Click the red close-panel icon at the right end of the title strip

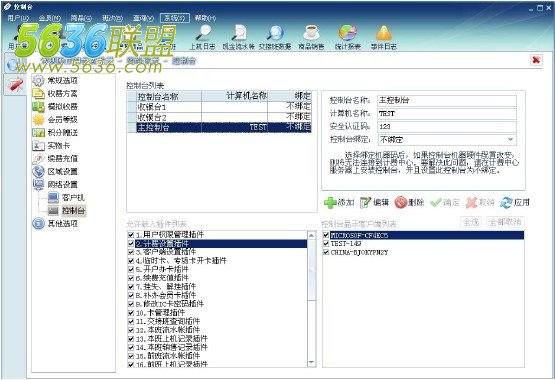[x=536, y=60]
